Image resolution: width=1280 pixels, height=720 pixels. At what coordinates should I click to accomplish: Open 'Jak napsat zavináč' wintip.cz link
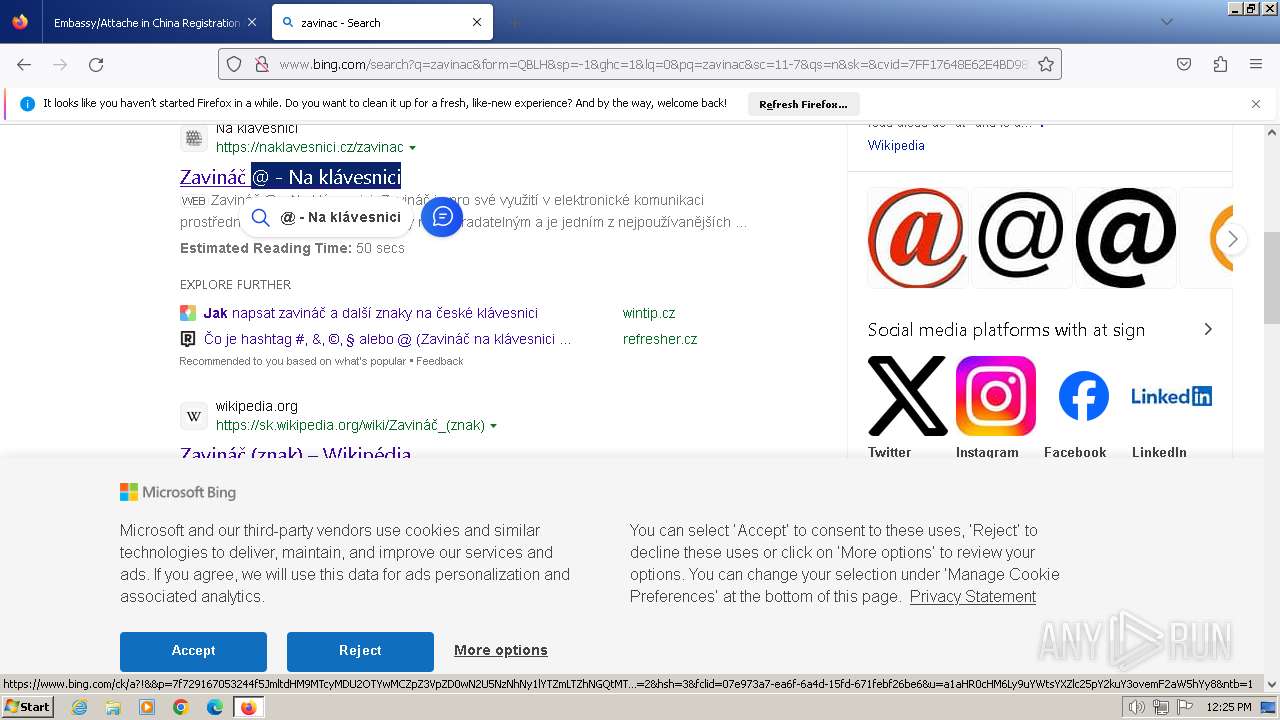(x=371, y=313)
